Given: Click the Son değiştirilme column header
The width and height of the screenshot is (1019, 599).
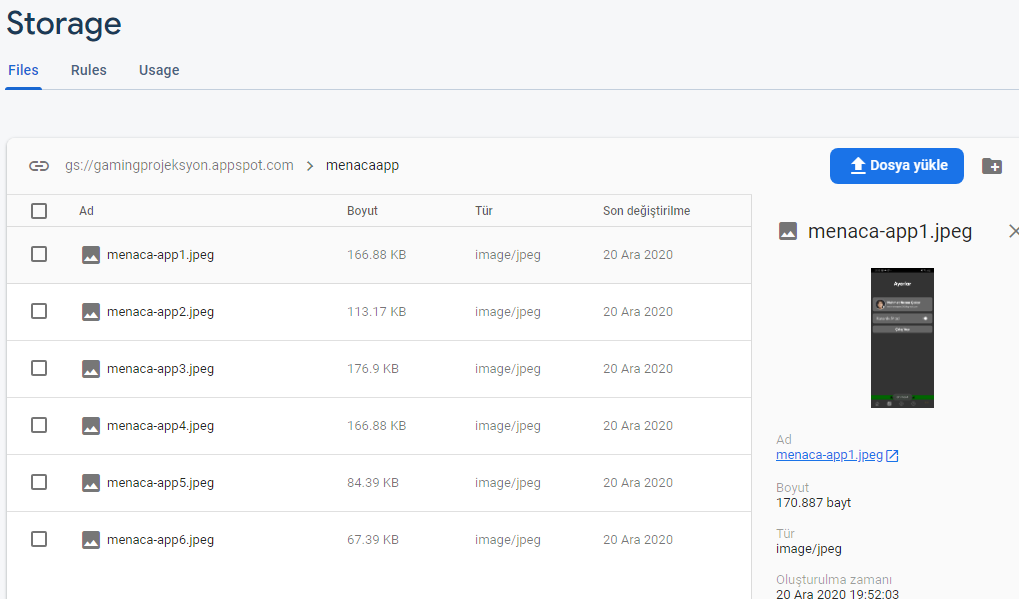Looking at the screenshot, I should [x=646, y=210].
